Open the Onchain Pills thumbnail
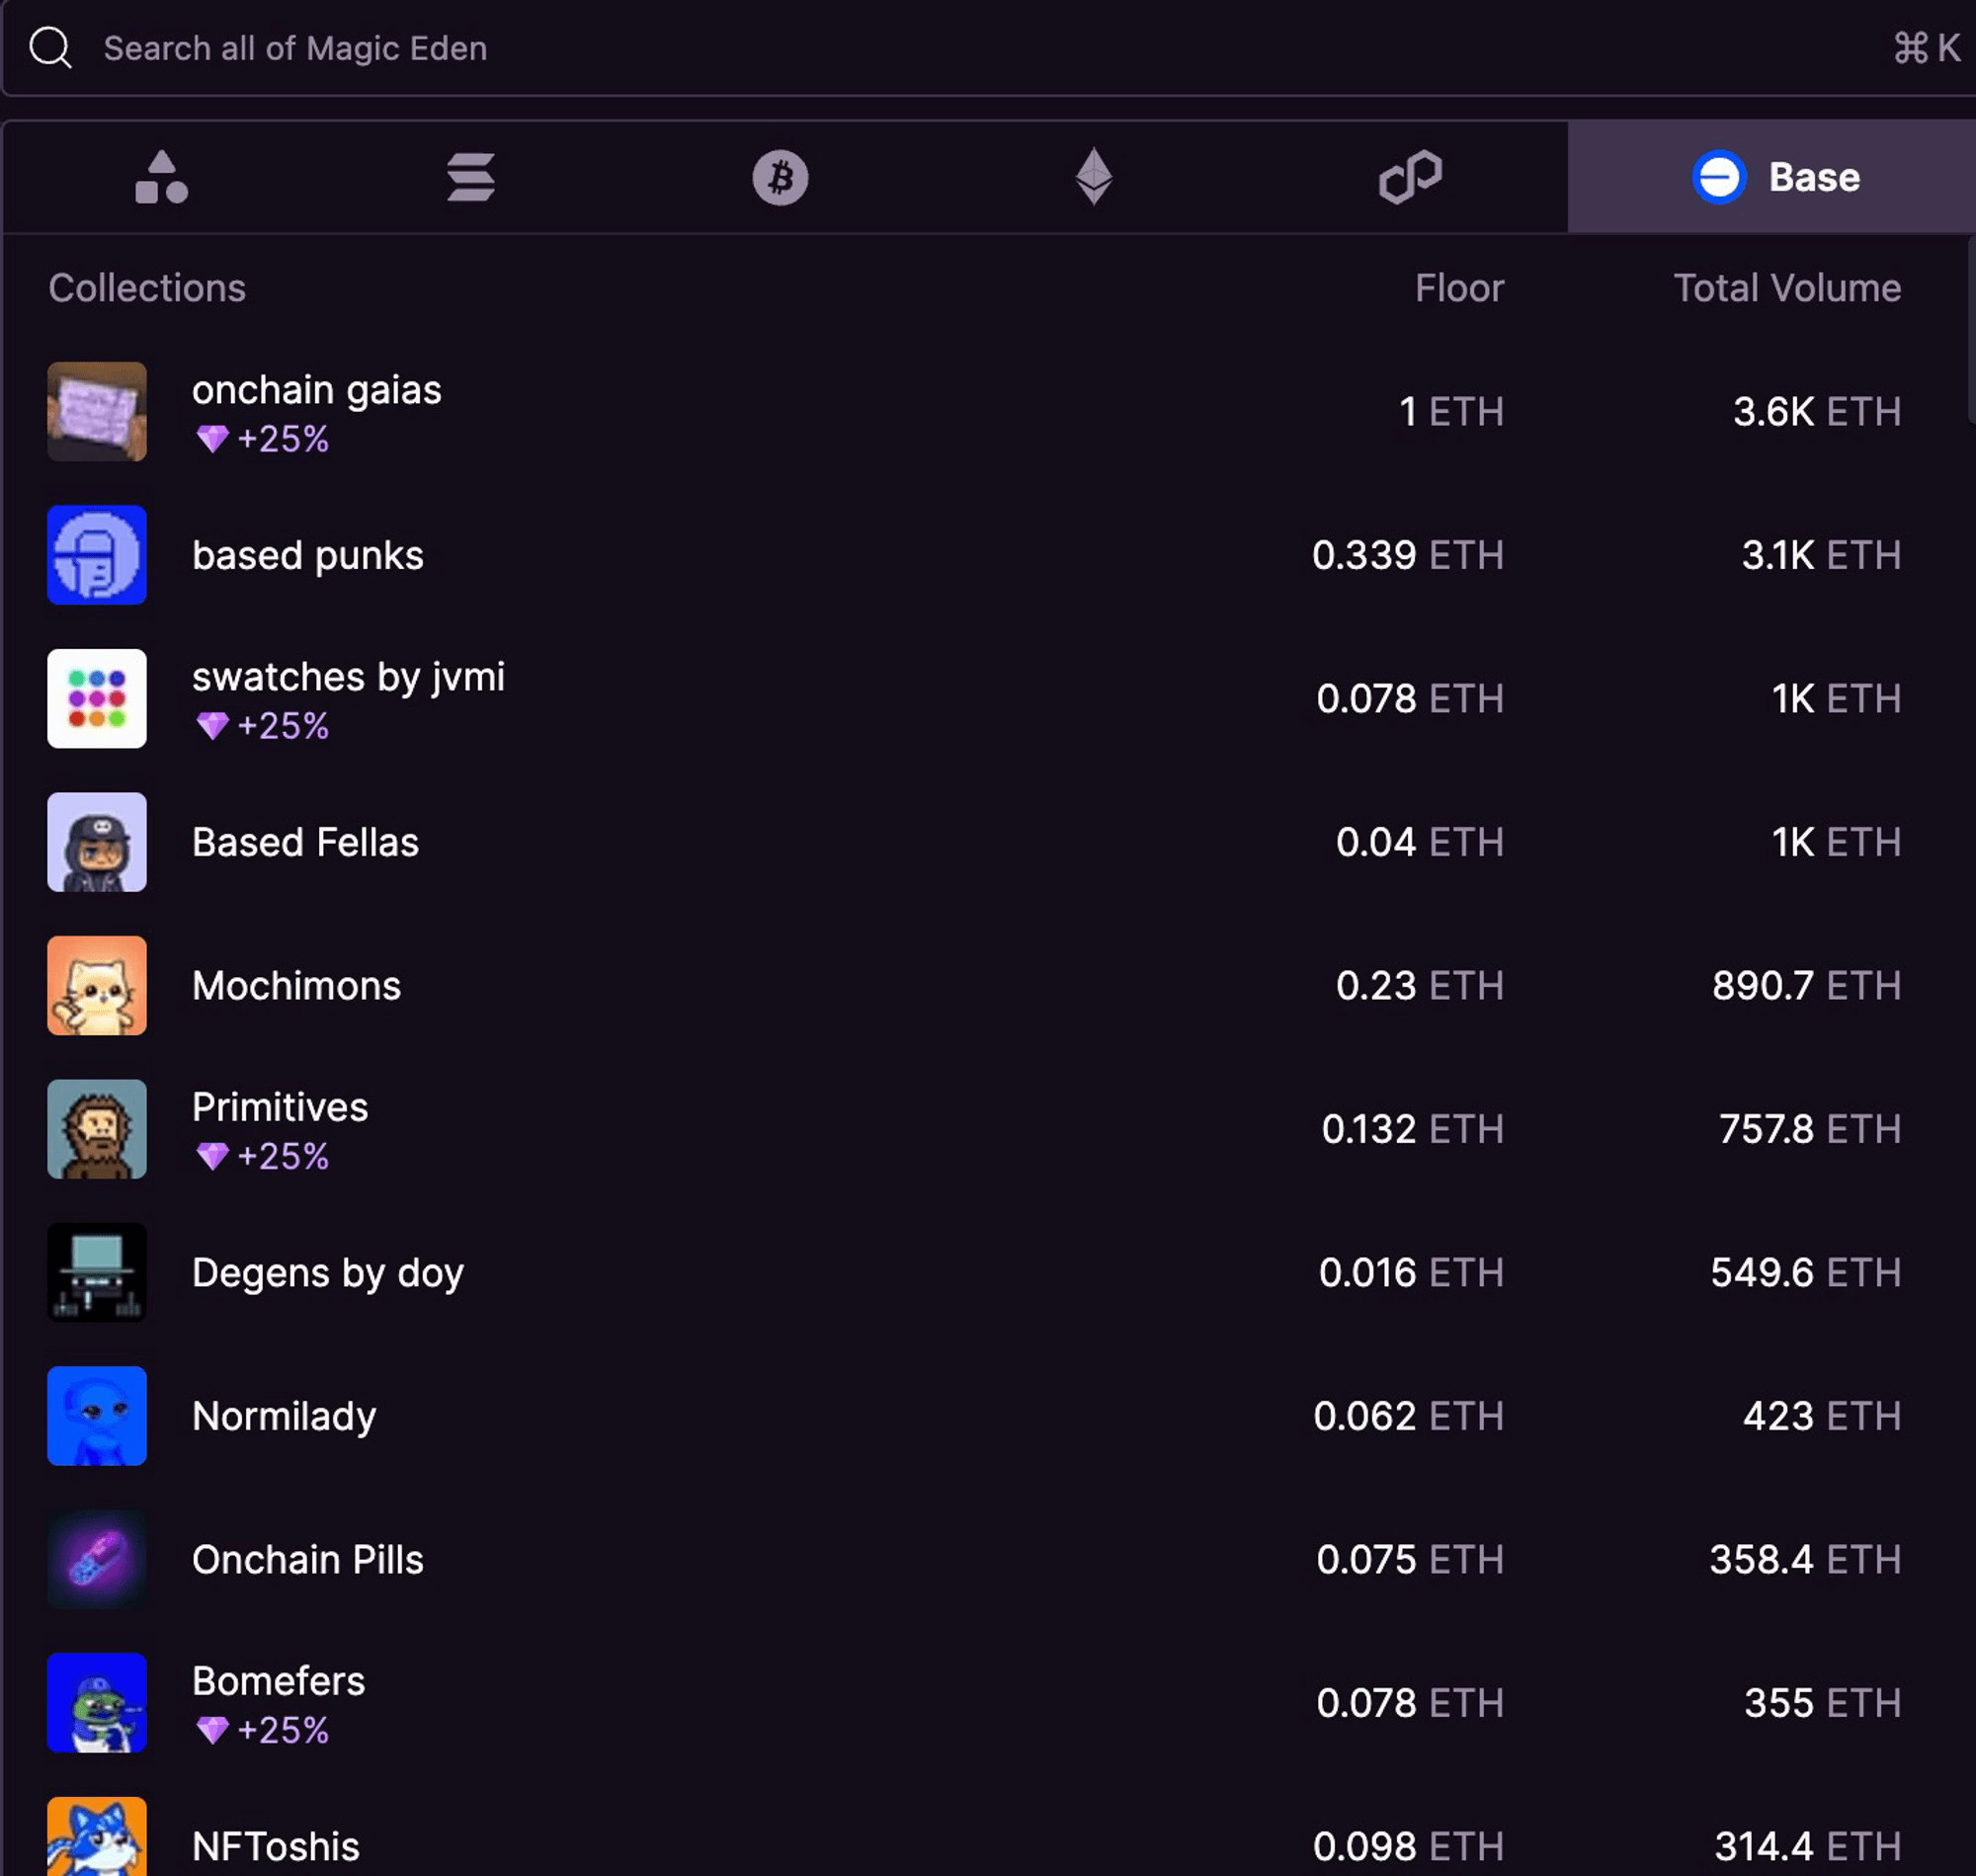Image resolution: width=1976 pixels, height=1876 pixels. (97, 1559)
